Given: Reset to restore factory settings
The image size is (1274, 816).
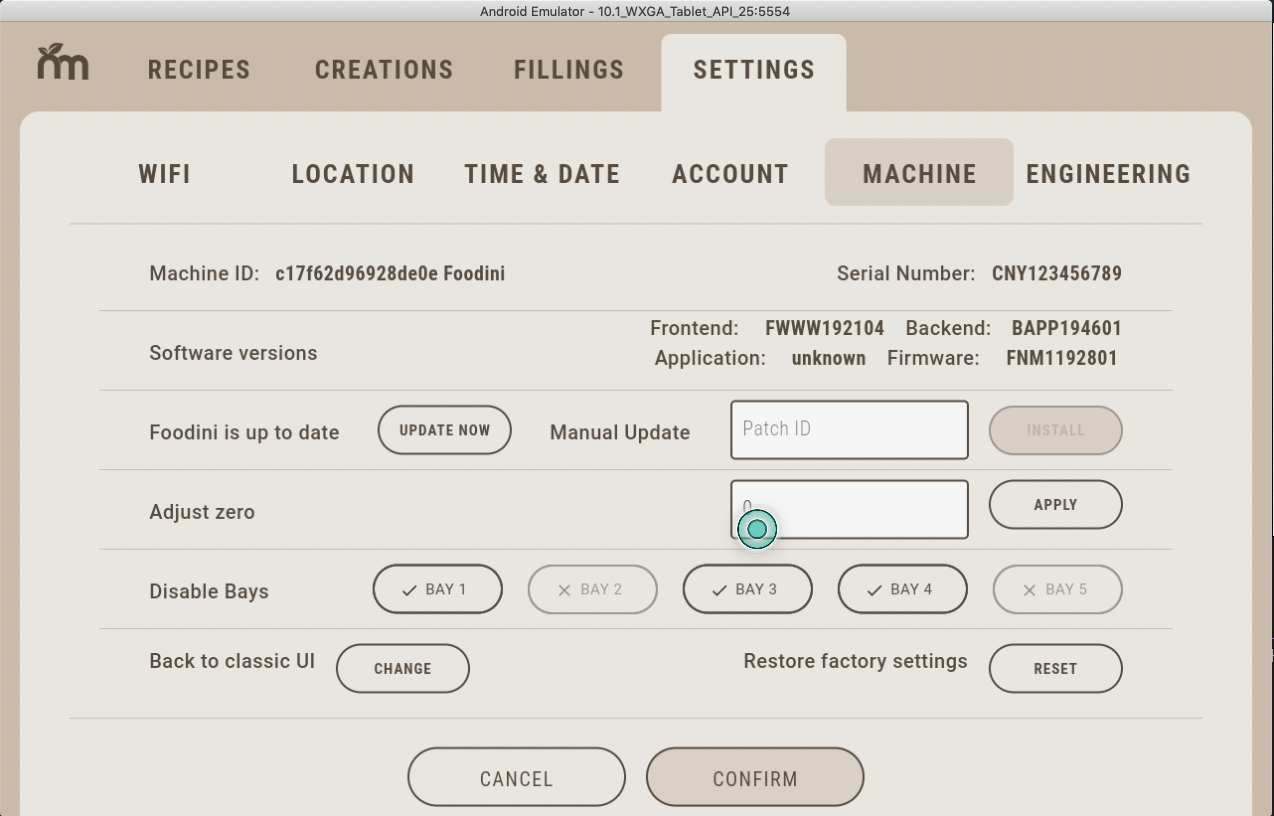Looking at the screenshot, I should [x=1056, y=668].
